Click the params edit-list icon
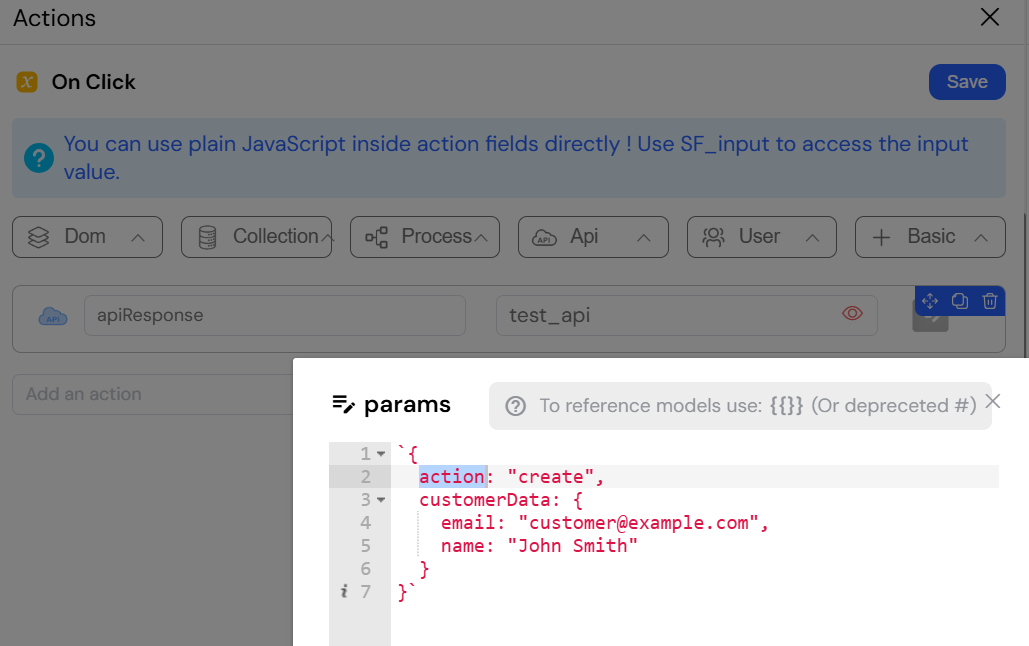 tap(344, 404)
